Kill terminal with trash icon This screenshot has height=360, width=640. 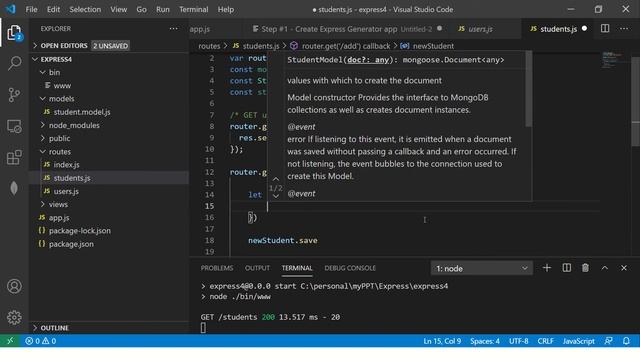(585, 268)
